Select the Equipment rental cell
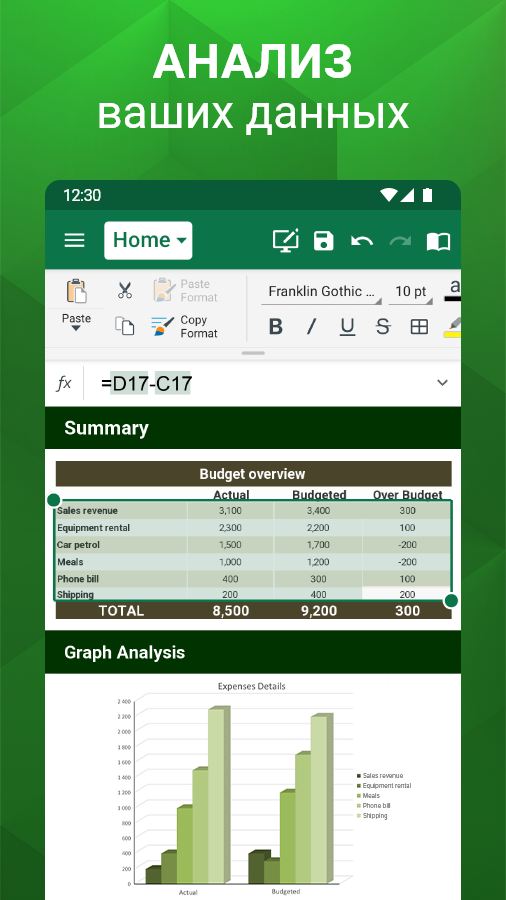The width and height of the screenshot is (506, 900). pyautogui.click(x=121, y=528)
